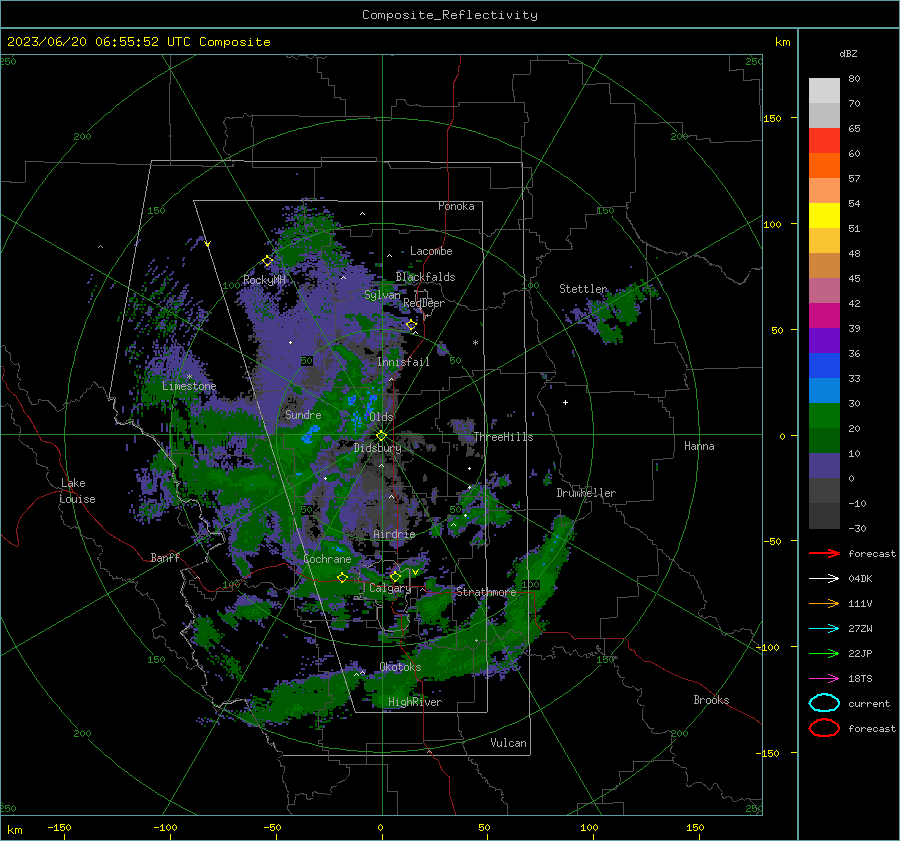This screenshot has height=841, width=900.
Task: Select the orange 111V arrow in the legend
Action: coord(824,603)
